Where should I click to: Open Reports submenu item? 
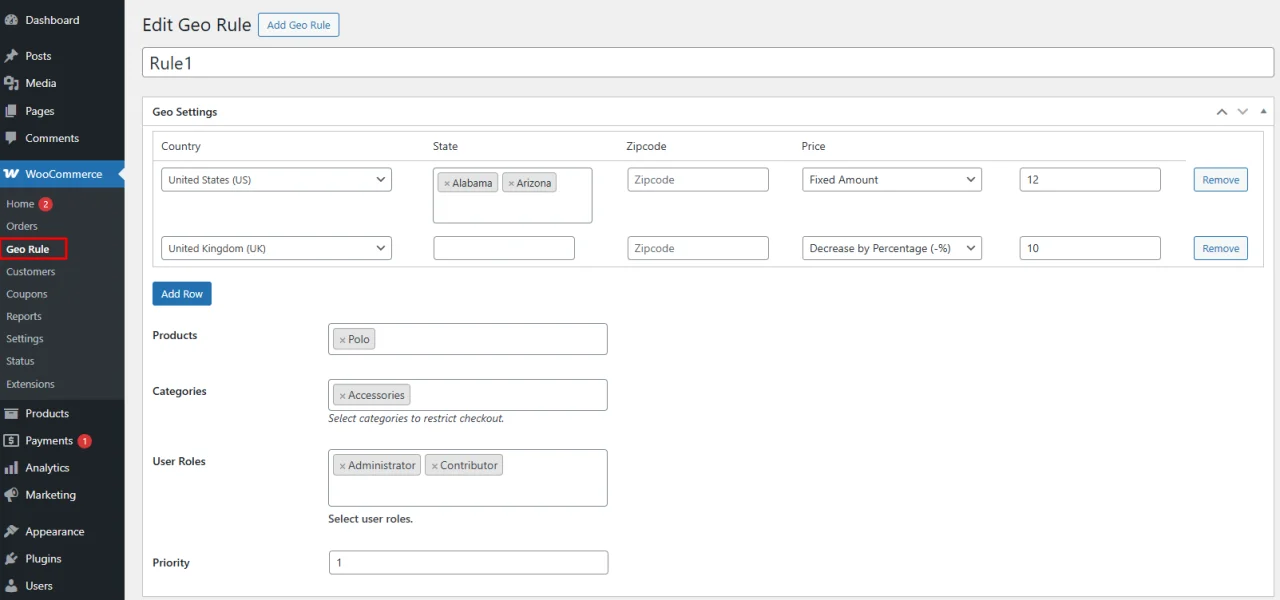(24, 316)
